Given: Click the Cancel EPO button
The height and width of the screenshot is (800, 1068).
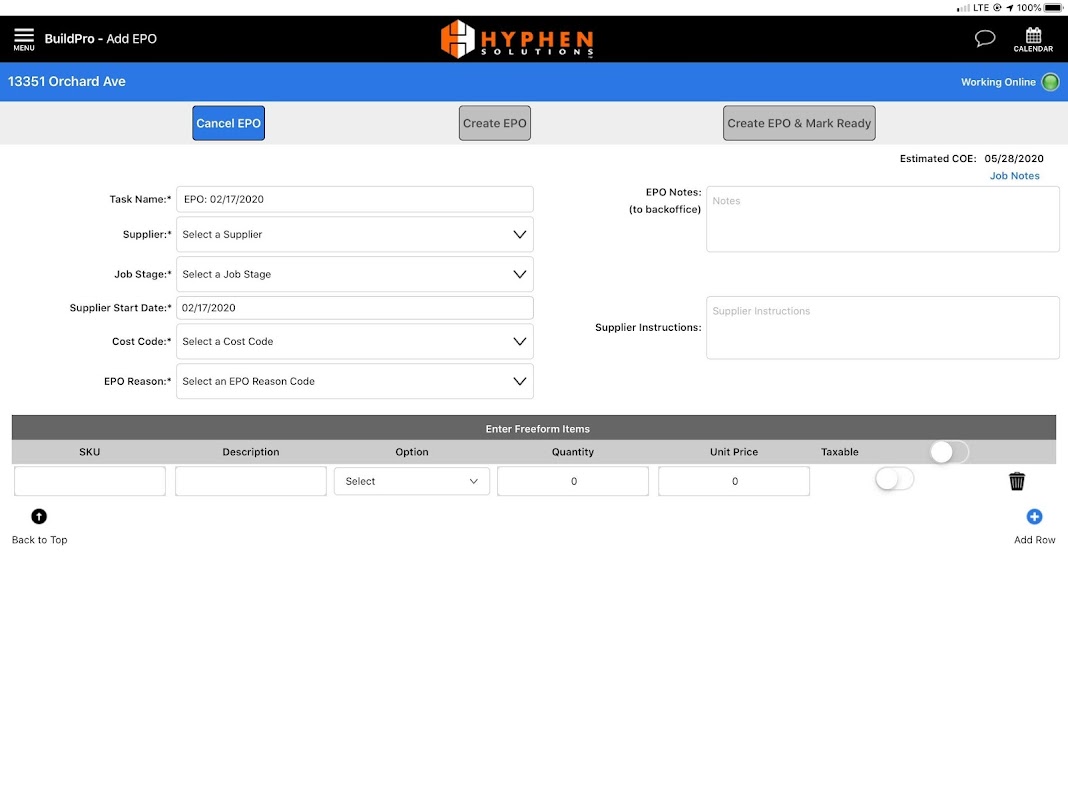Looking at the screenshot, I should [228, 123].
